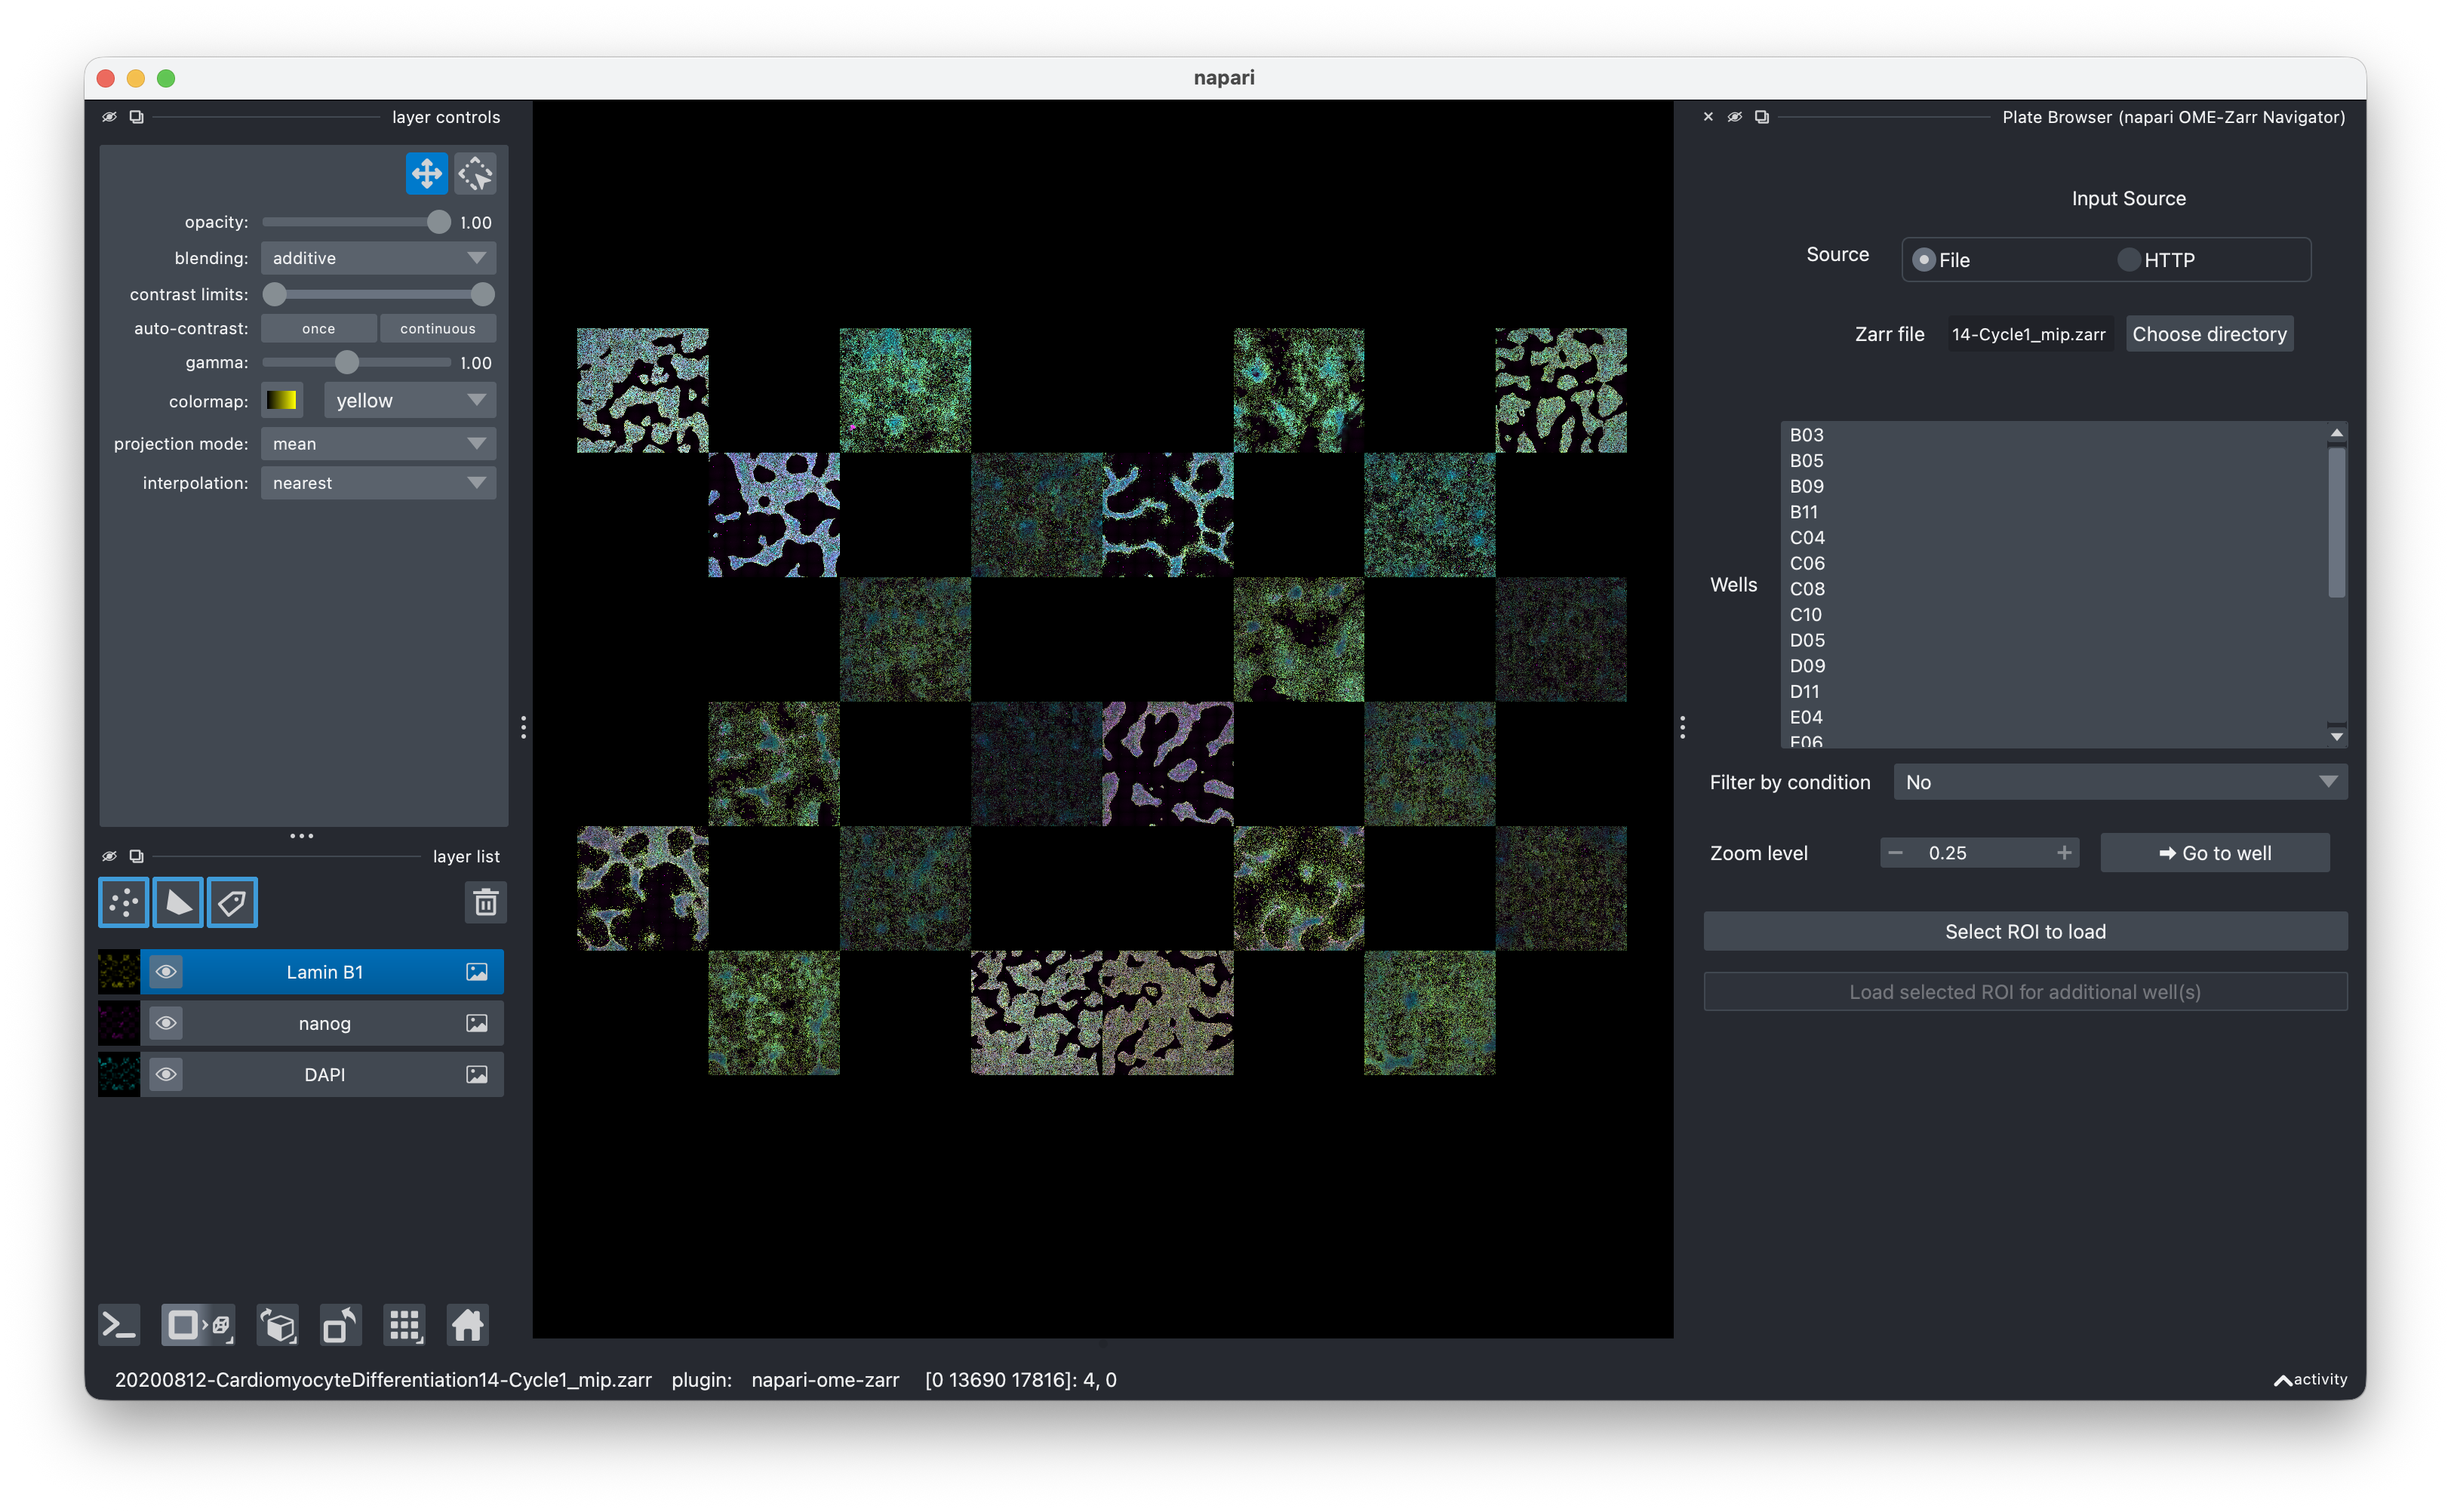Click the Choose directory button
2451x1512 pixels.
point(2209,334)
